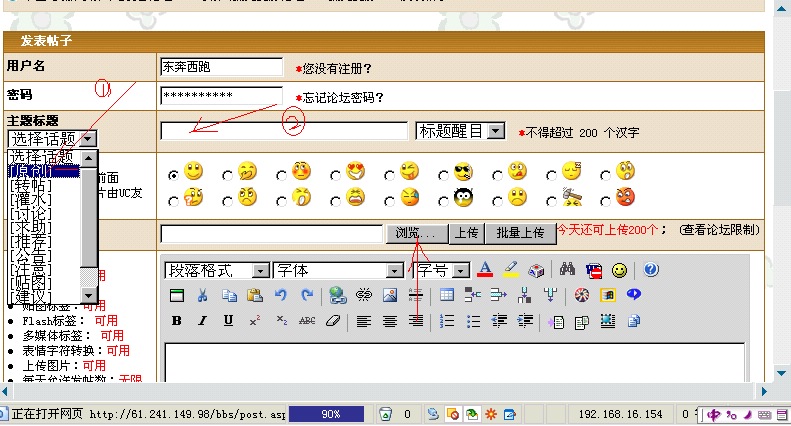Click the Insert Table icon

[x=447, y=295]
